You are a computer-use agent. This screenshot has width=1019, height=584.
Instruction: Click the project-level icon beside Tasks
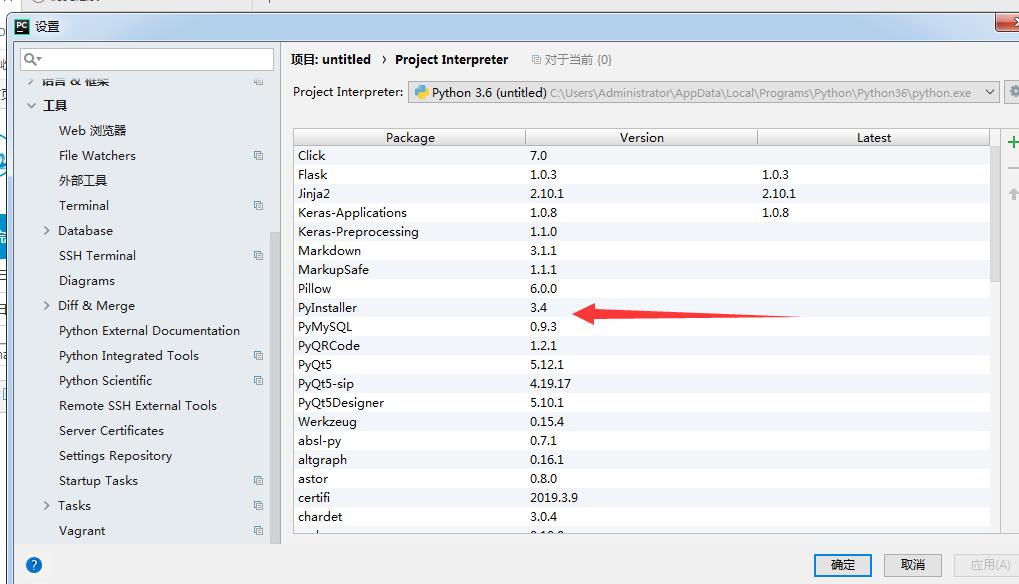tap(258, 505)
